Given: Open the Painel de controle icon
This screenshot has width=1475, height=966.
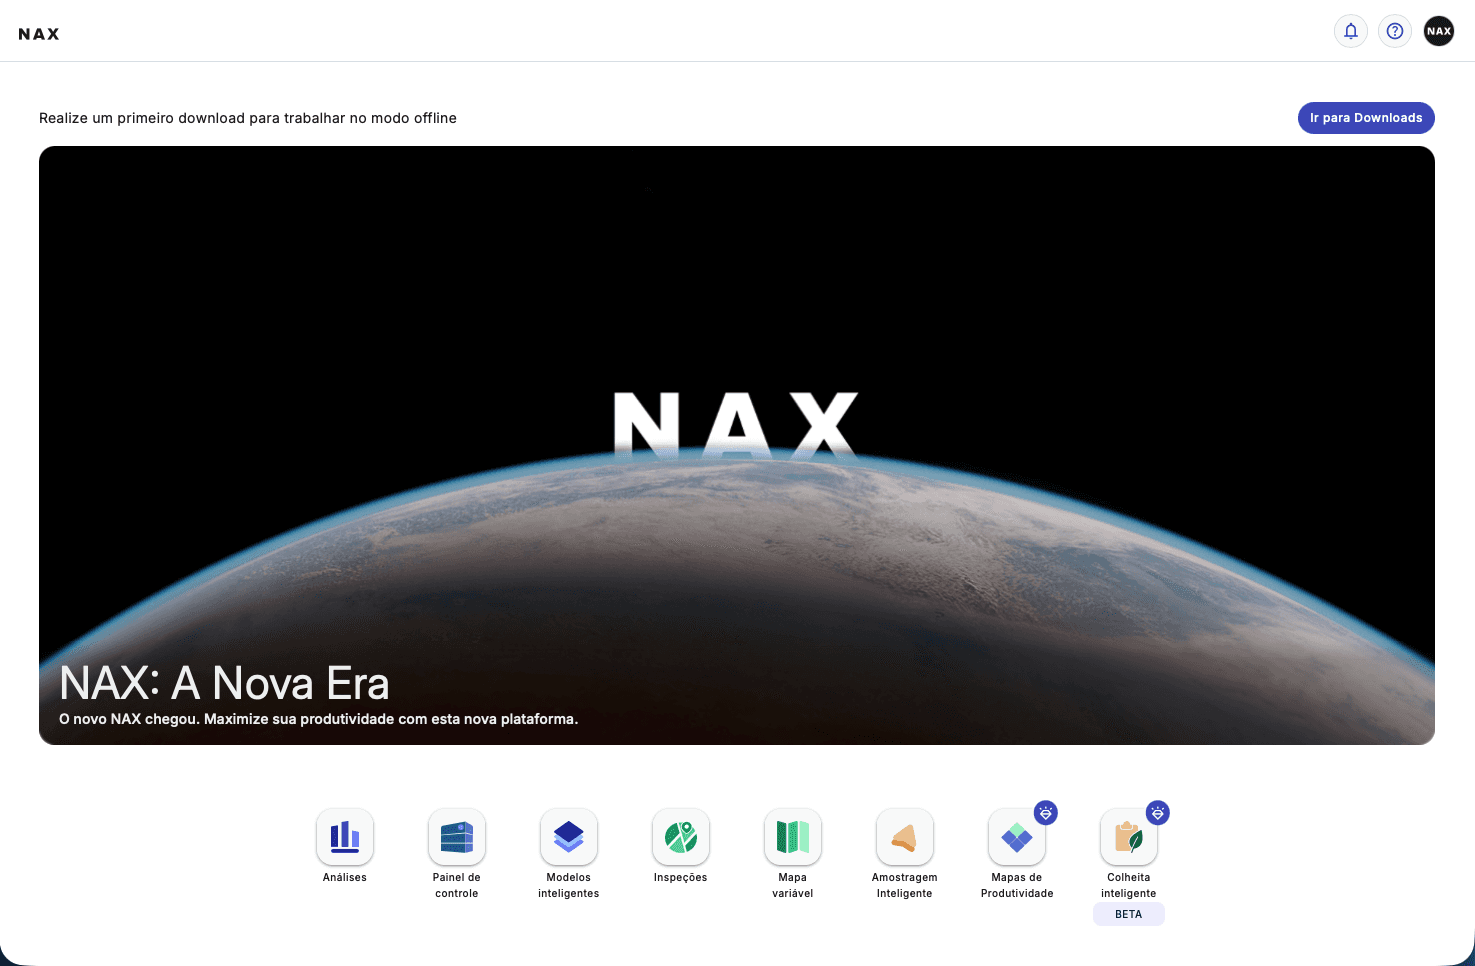Looking at the screenshot, I should coord(457,837).
